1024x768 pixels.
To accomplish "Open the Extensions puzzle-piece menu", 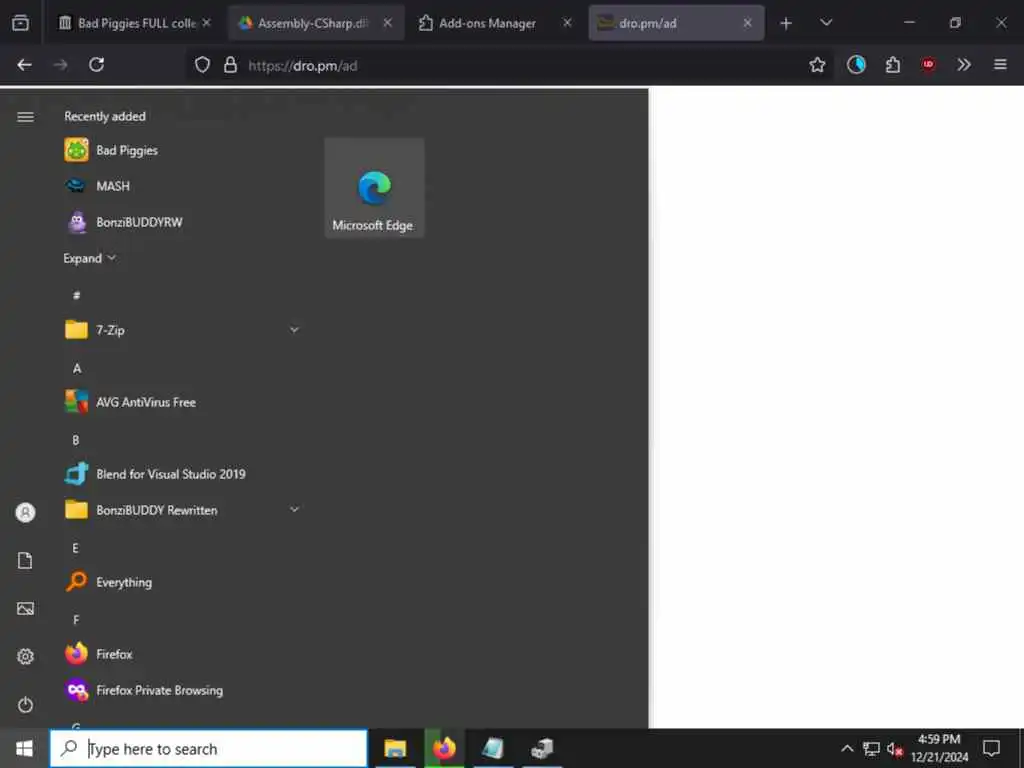I will click(x=893, y=65).
